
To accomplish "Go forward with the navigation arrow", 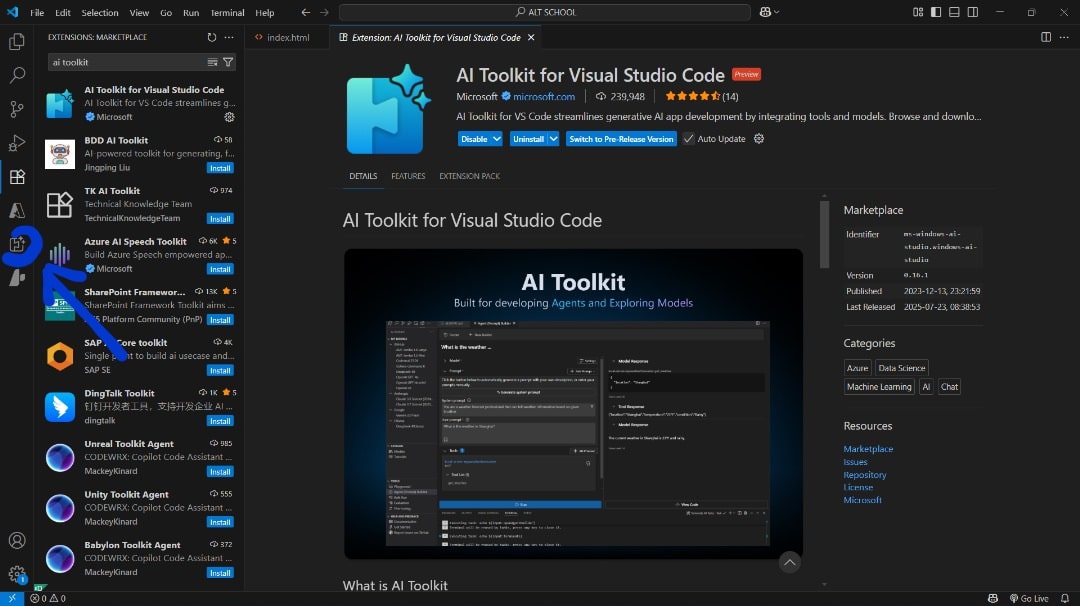I will (324, 12).
